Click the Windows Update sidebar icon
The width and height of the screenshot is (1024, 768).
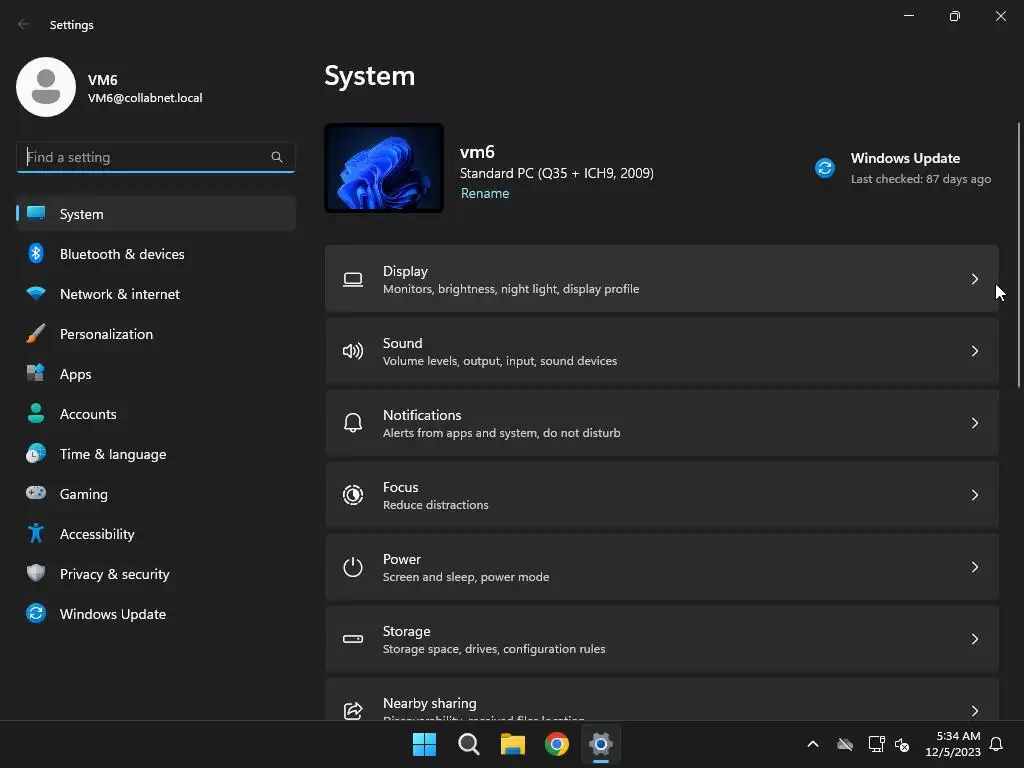[x=36, y=613]
